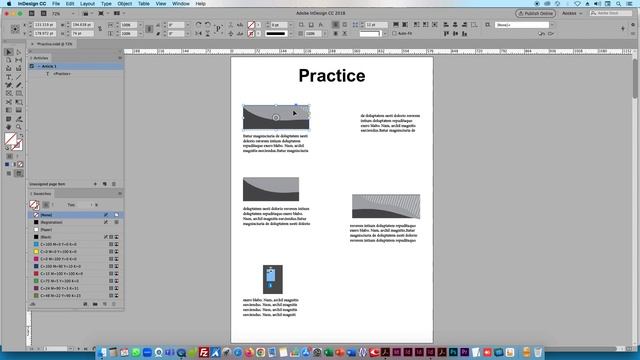The image size is (640, 360).
Task: Select the Zoom tool in toolbox
Action: [x=19, y=127]
